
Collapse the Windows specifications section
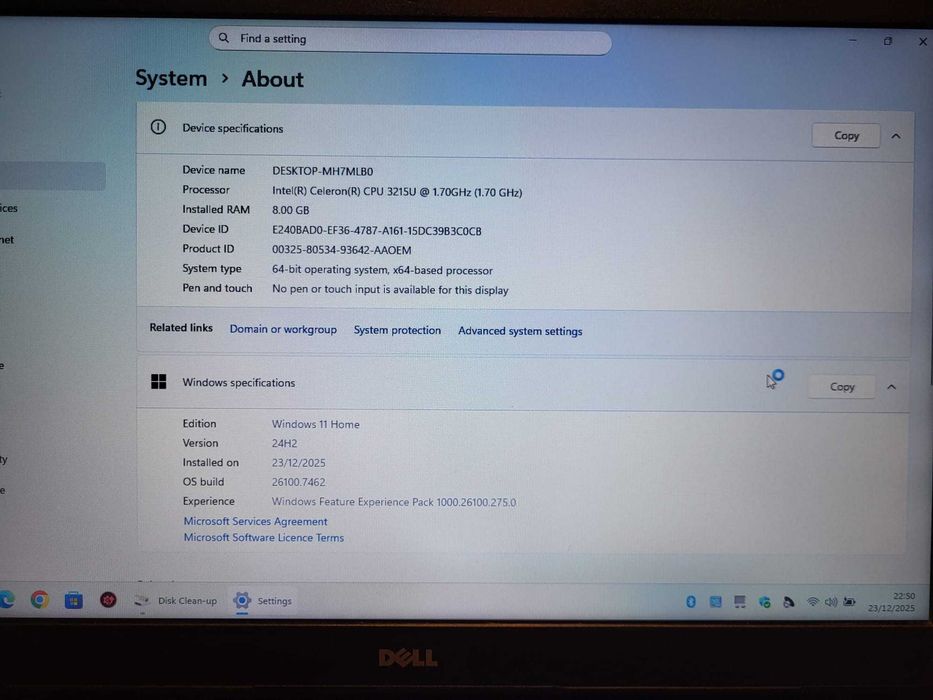point(891,387)
